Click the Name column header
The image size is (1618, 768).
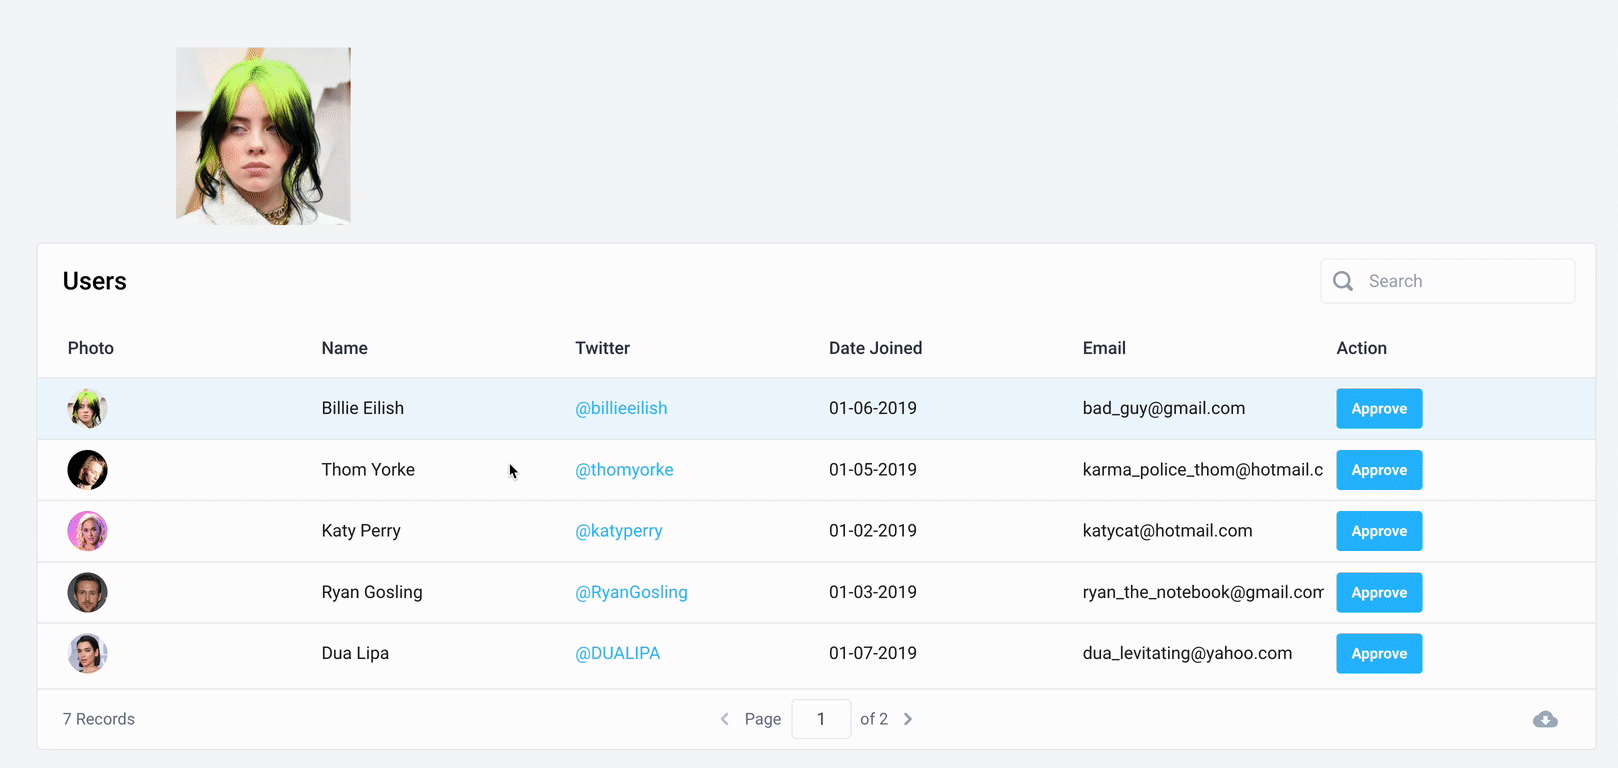pos(345,348)
